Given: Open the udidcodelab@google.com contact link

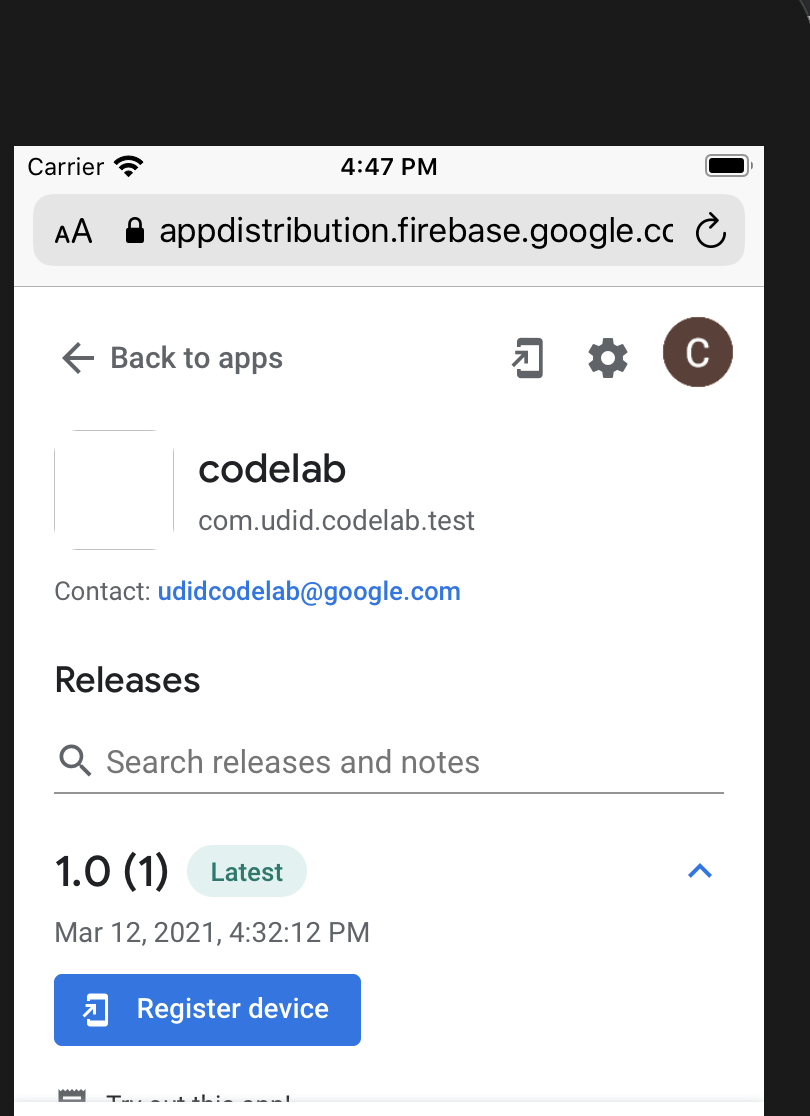Looking at the screenshot, I should point(309,591).
